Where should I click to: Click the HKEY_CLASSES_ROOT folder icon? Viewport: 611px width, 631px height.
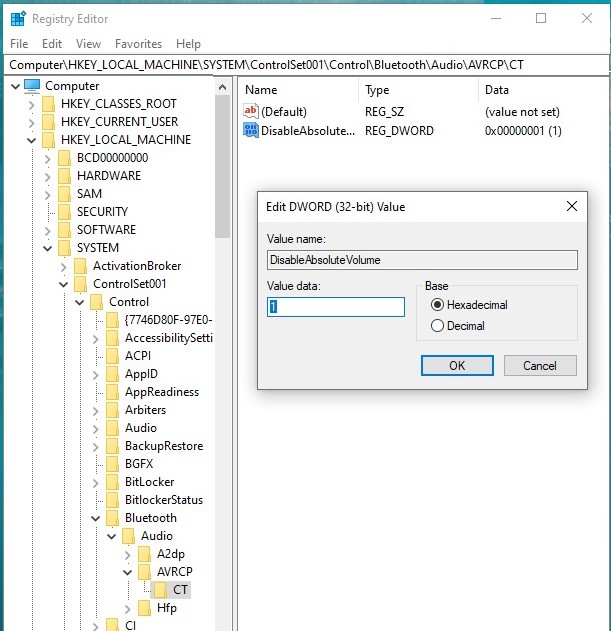[48, 104]
